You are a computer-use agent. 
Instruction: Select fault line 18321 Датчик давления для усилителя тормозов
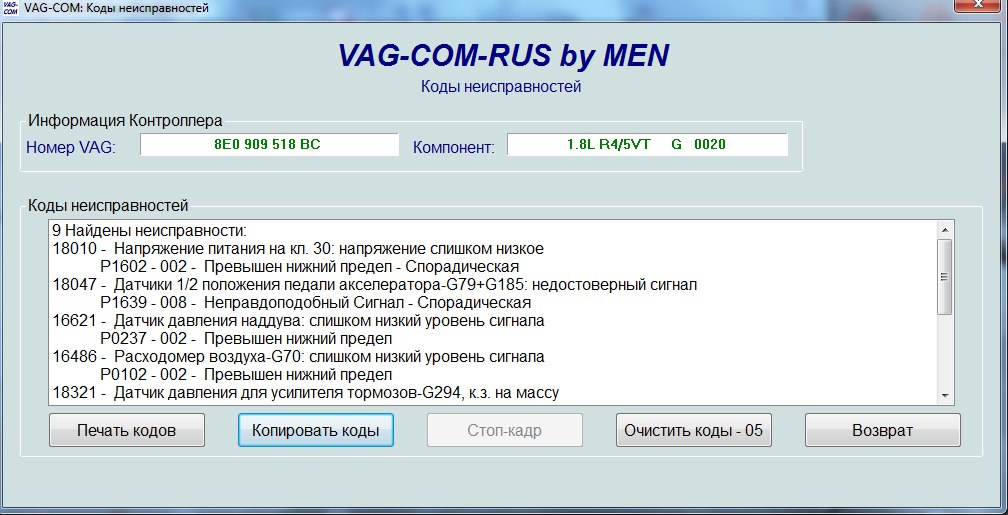point(305,392)
